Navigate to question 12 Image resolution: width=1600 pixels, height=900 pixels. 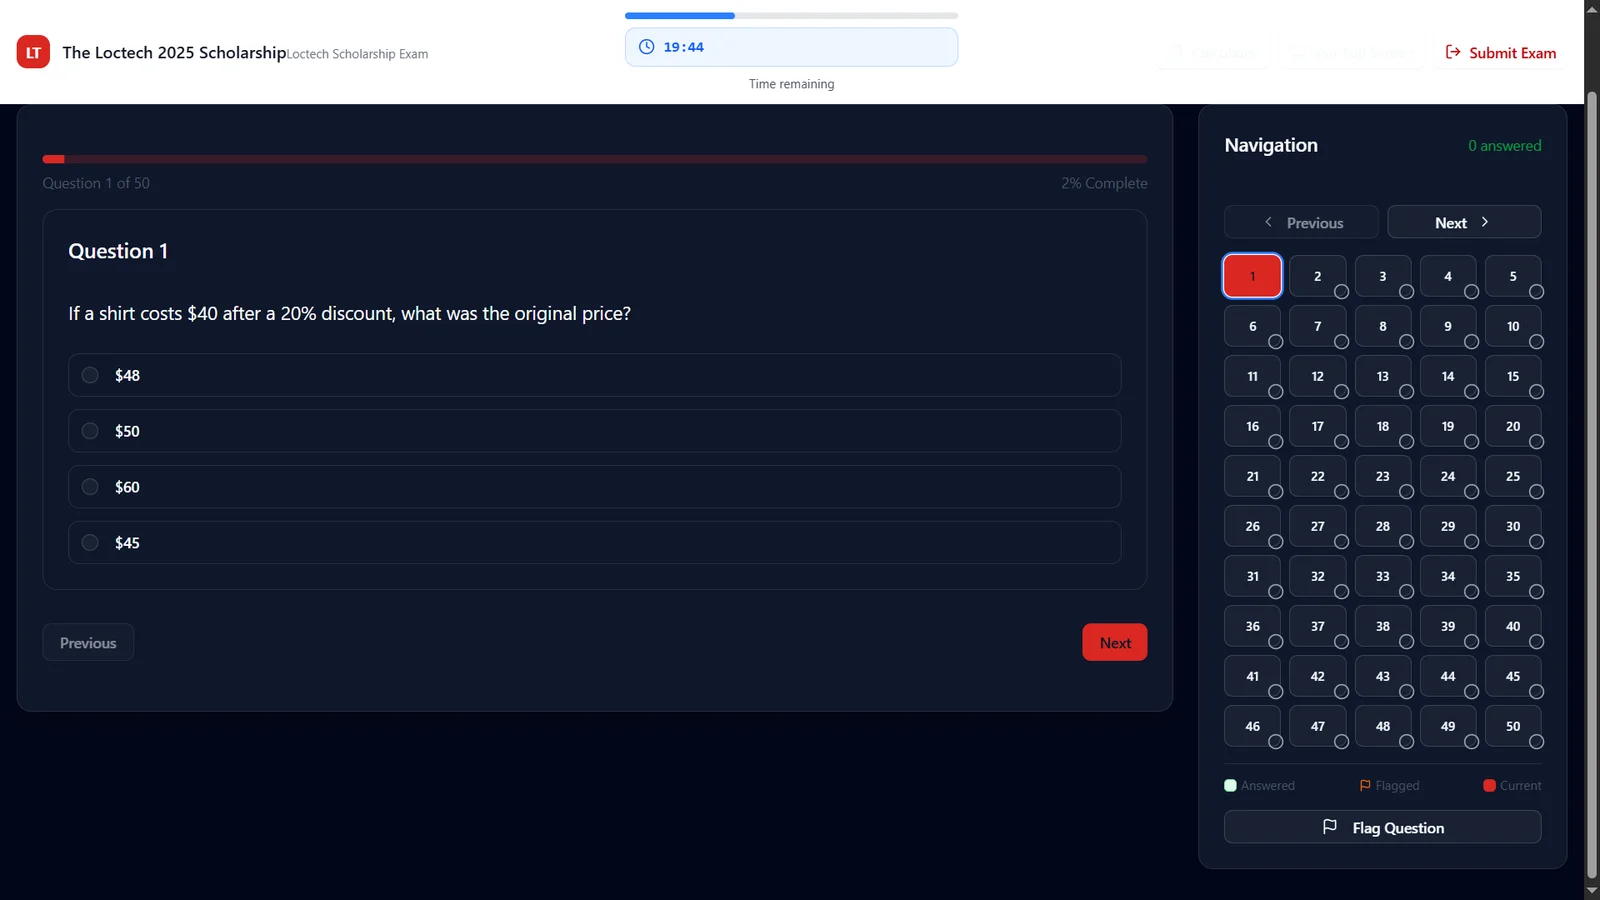pyautogui.click(x=1317, y=376)
